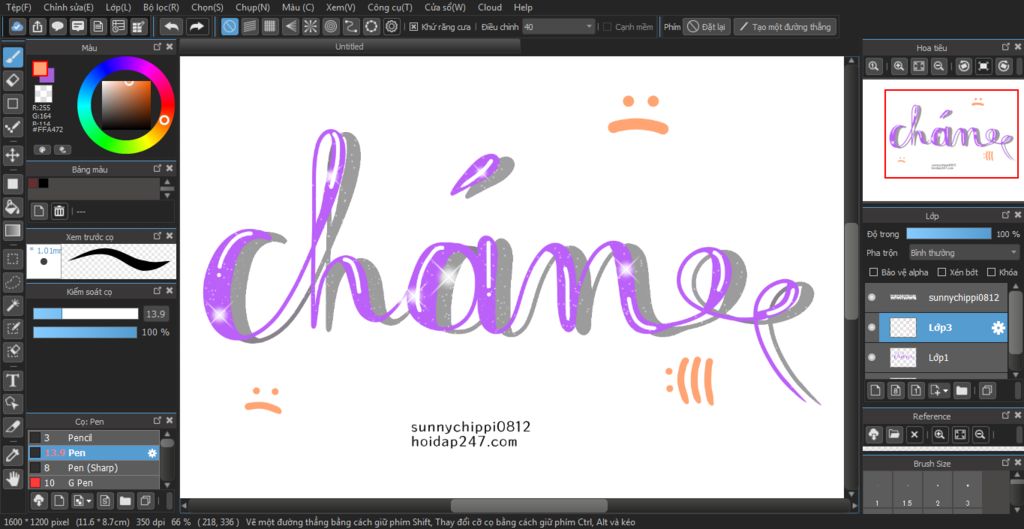Enable Khóa layer checkbox
1024x529 pixels.
pos(991,272)
